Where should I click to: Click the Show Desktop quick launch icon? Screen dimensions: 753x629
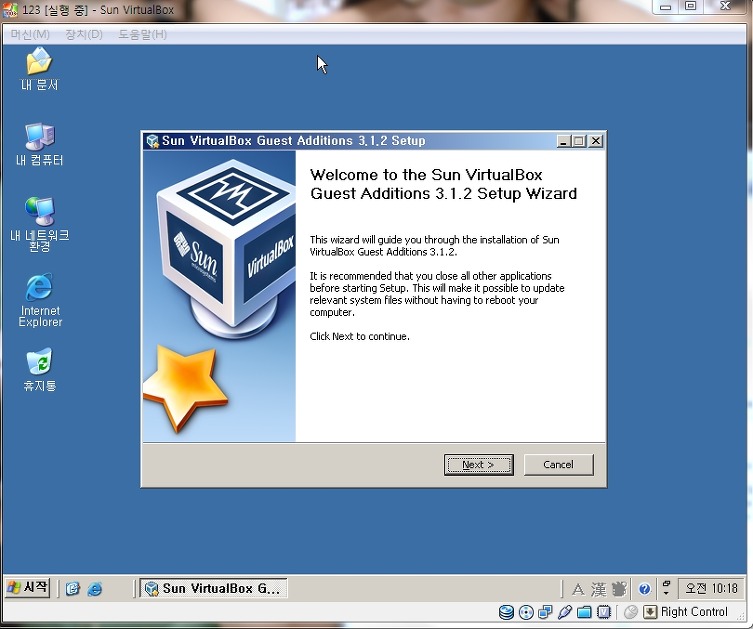point(73,589)
